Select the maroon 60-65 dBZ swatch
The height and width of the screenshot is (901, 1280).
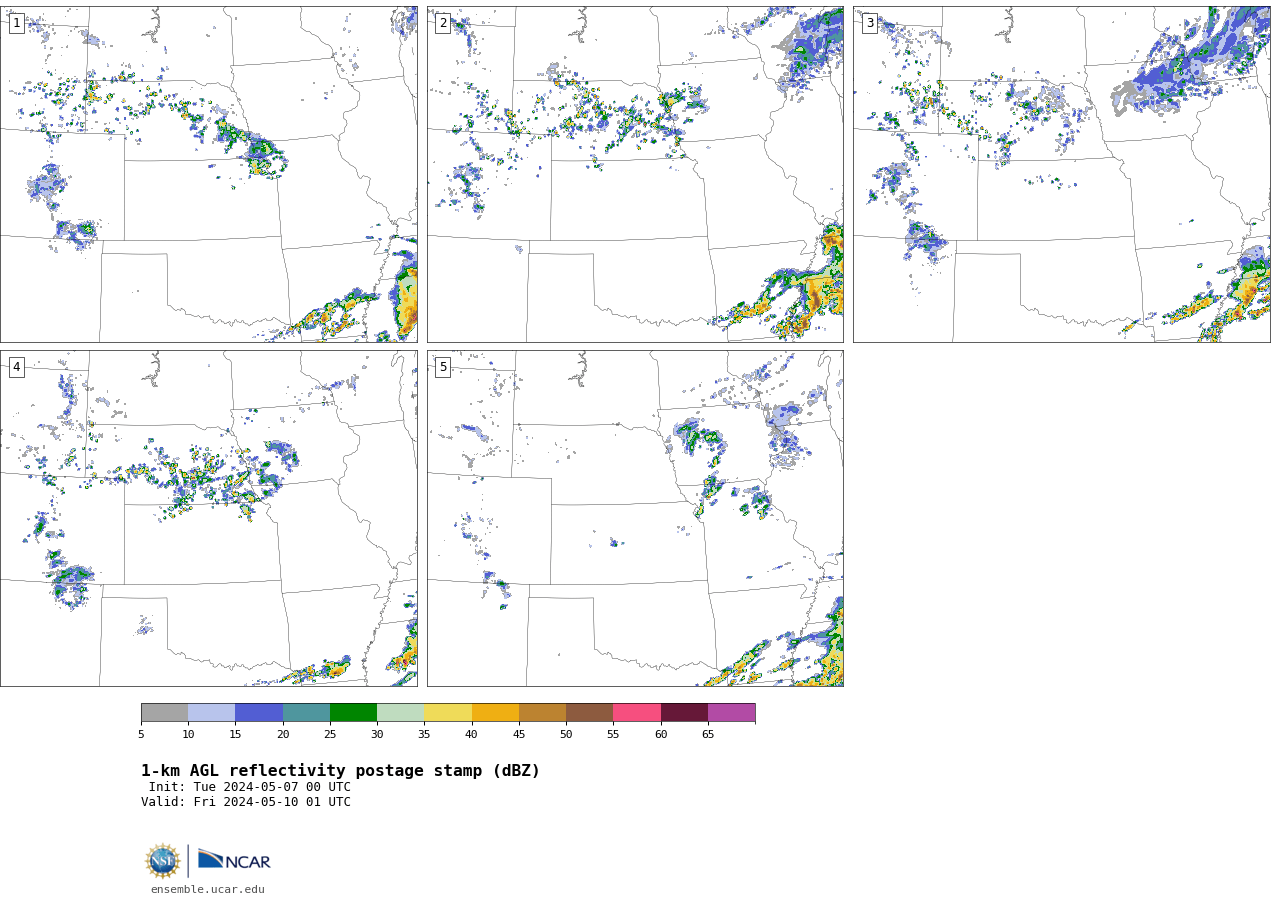684,713
